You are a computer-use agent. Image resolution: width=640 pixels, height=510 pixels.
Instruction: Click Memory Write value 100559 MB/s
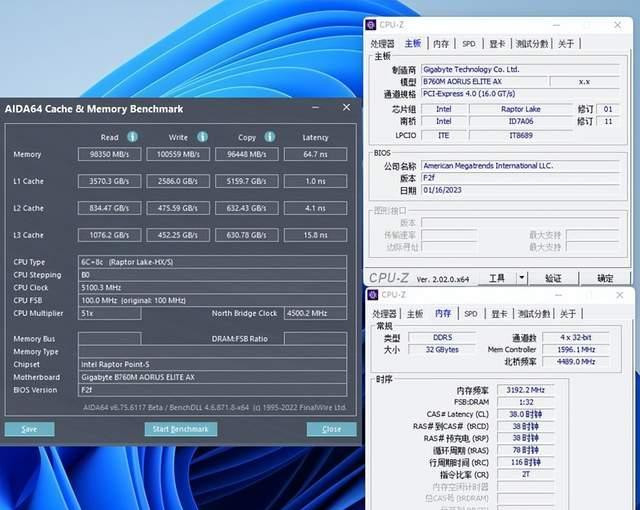click(178, 154)
